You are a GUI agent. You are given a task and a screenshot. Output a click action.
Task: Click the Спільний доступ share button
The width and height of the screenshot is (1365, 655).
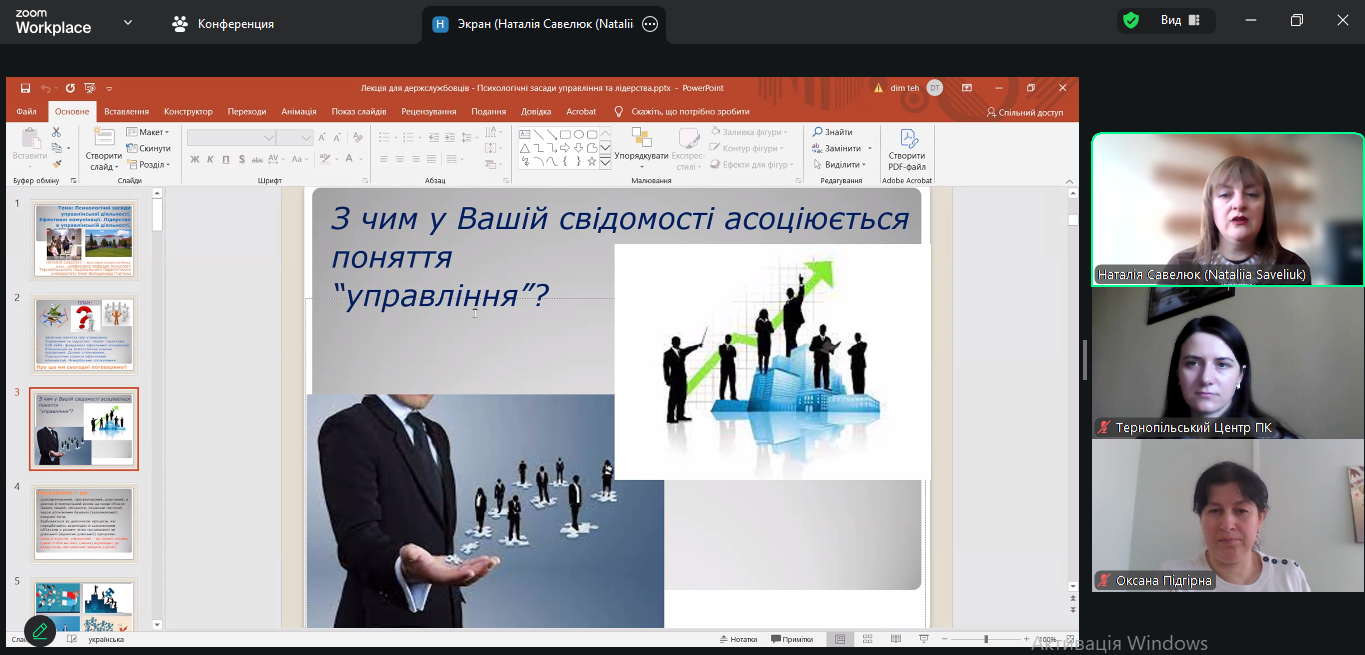tap(1024, 112)
